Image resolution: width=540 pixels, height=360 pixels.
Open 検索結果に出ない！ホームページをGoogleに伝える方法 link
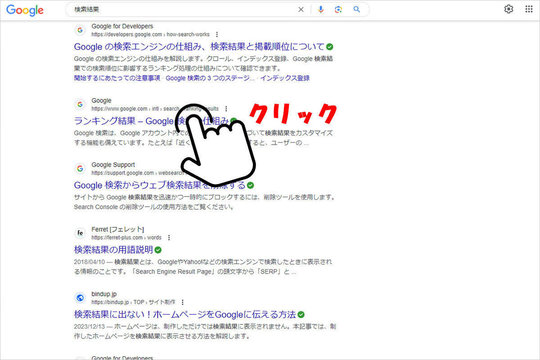(x=185, y=315)
